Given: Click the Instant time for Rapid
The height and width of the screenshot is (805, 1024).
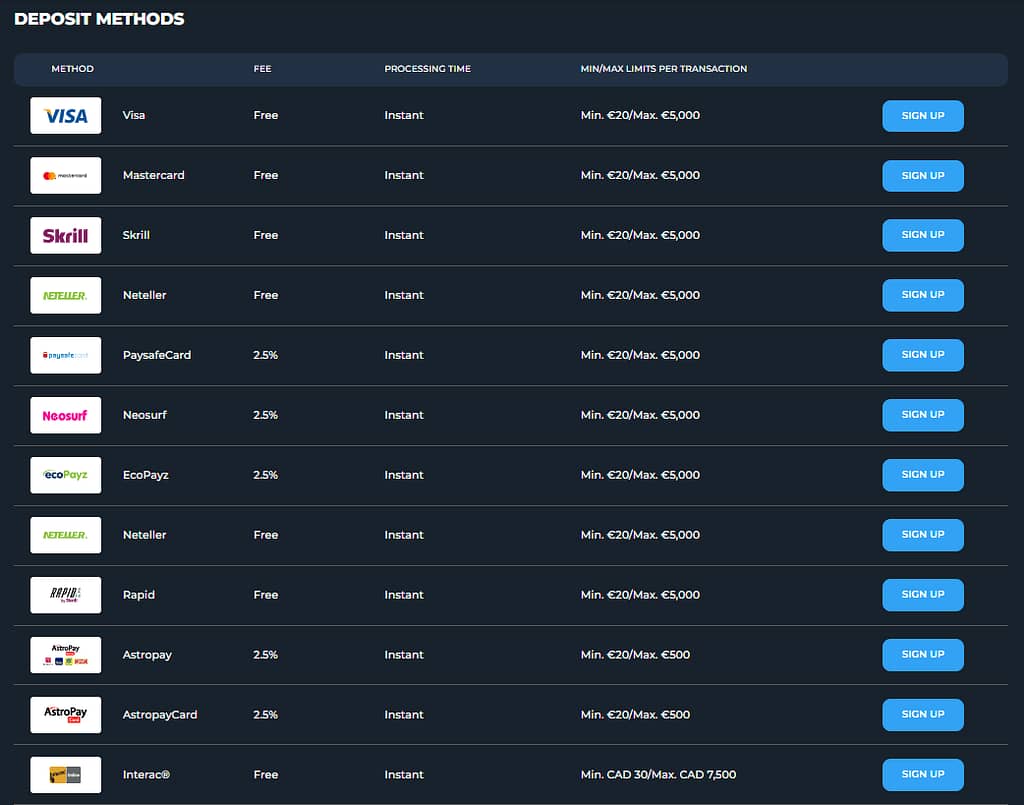Looking at the screenshot, I should click(x=404, y=595).
